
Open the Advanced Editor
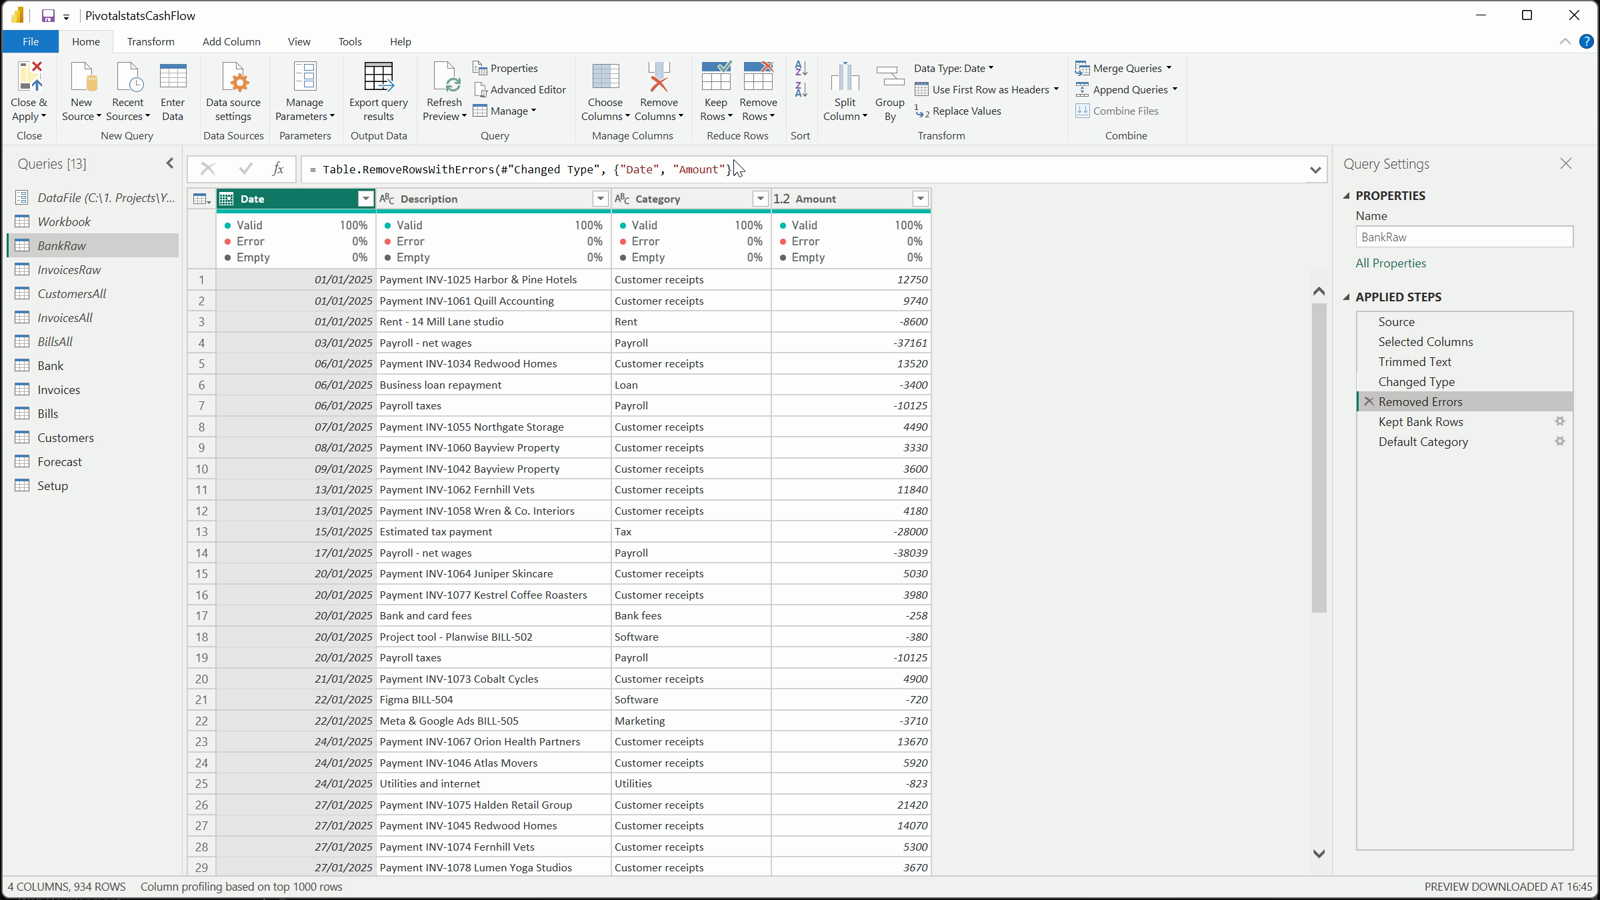(x=520, y=90)
